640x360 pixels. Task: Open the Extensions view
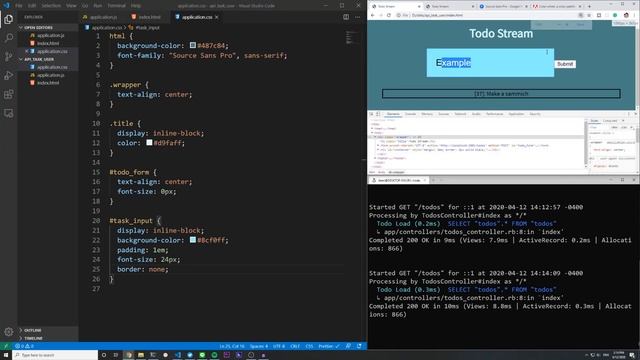point(9,94)
